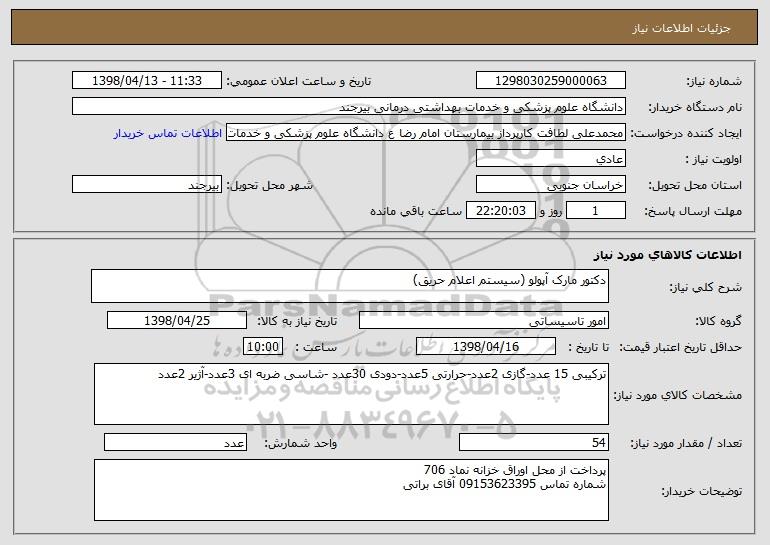Click the request creator field محمدعلی لطافت

(426, 133)
